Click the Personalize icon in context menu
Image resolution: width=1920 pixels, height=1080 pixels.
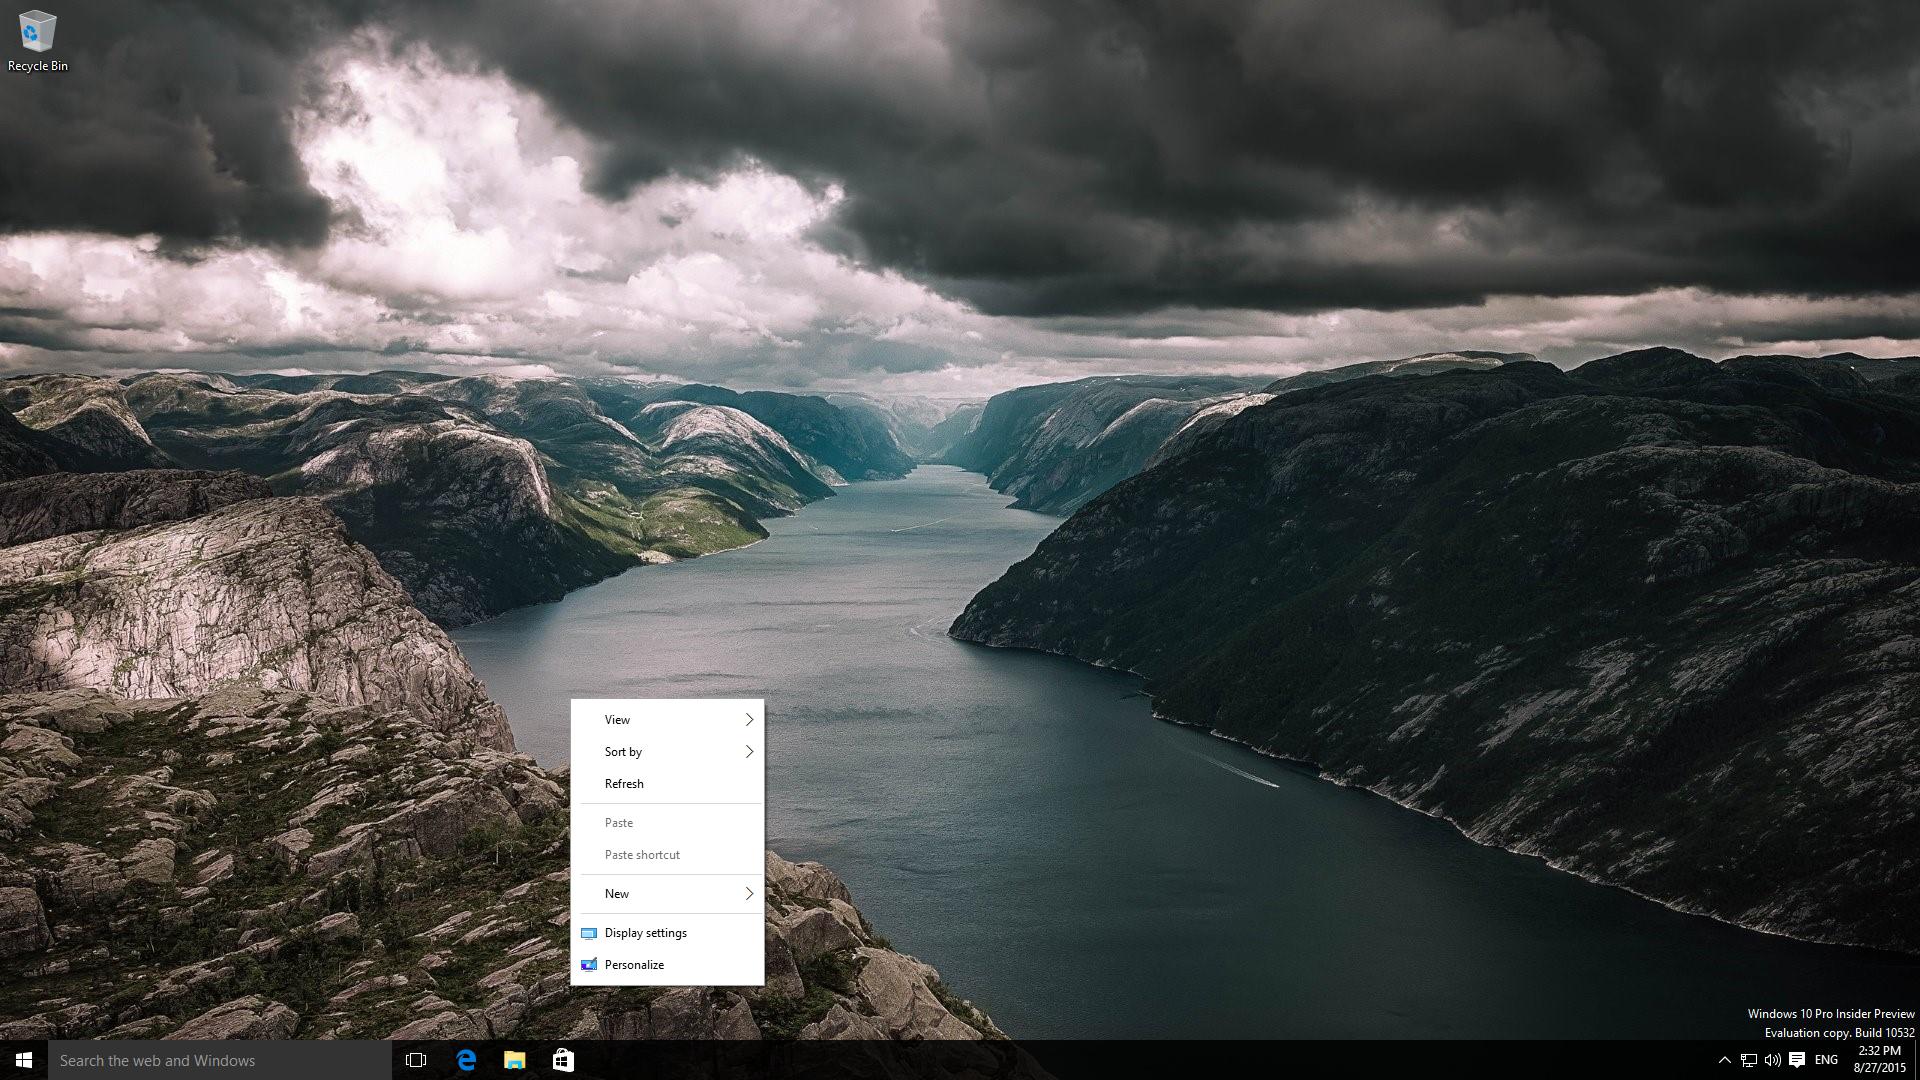[589, 965]
